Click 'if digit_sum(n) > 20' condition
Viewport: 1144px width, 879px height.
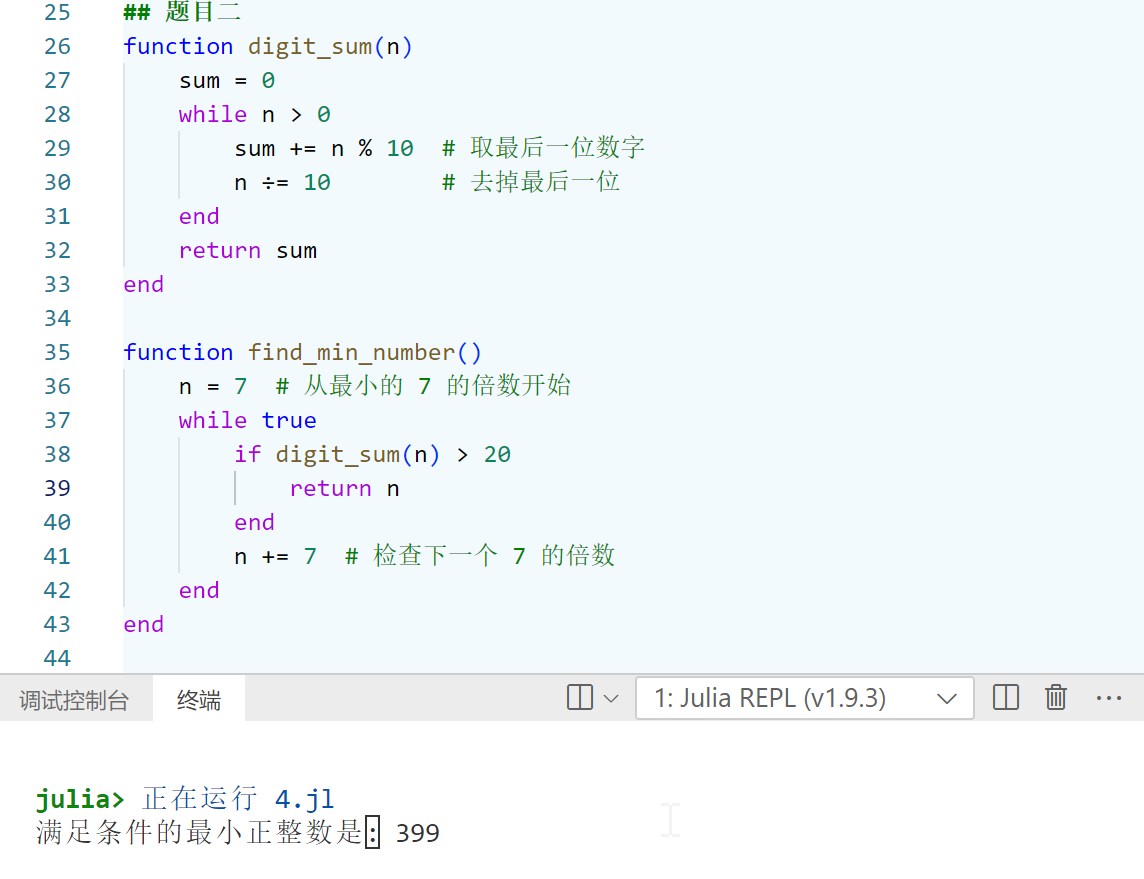pos(373,454)
